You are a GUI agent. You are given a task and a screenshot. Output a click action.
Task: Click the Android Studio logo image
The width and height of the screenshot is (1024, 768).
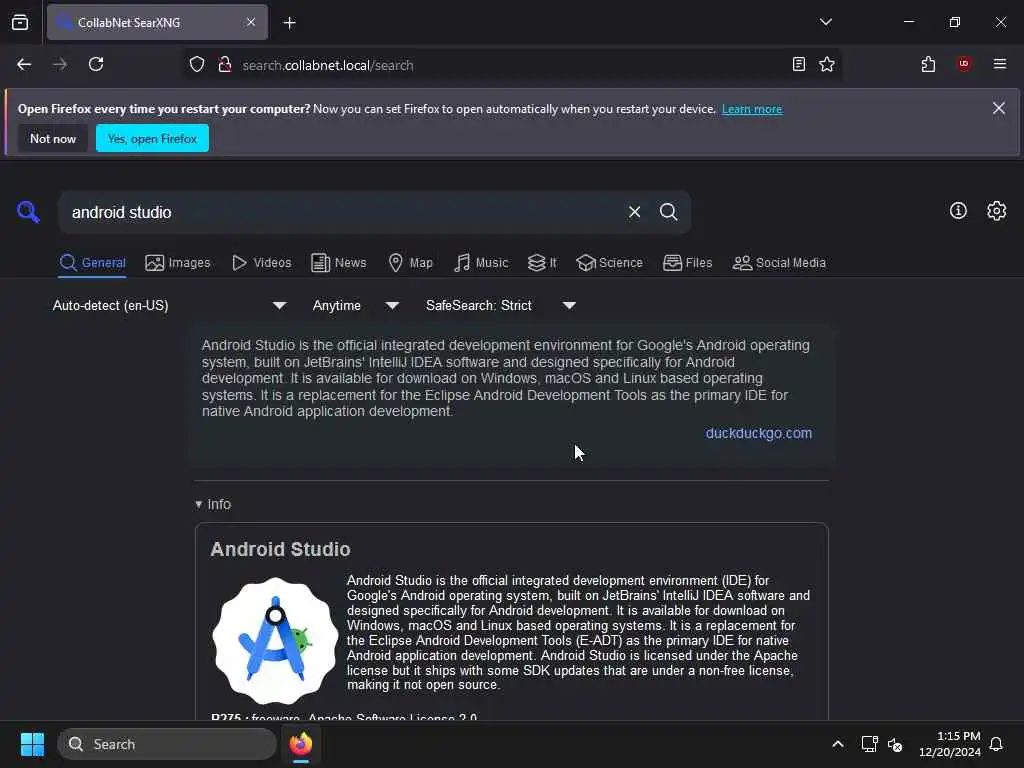coord(276,641)
